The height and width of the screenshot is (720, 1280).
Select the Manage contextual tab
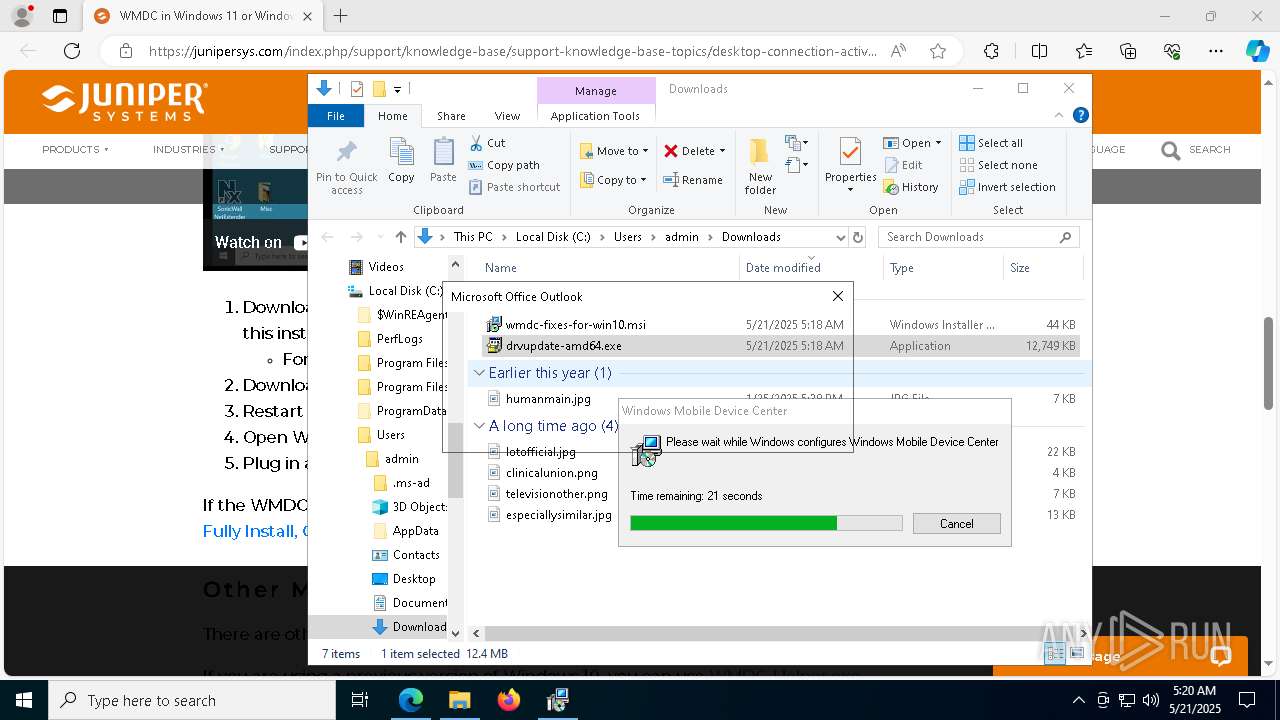point(596,91)
